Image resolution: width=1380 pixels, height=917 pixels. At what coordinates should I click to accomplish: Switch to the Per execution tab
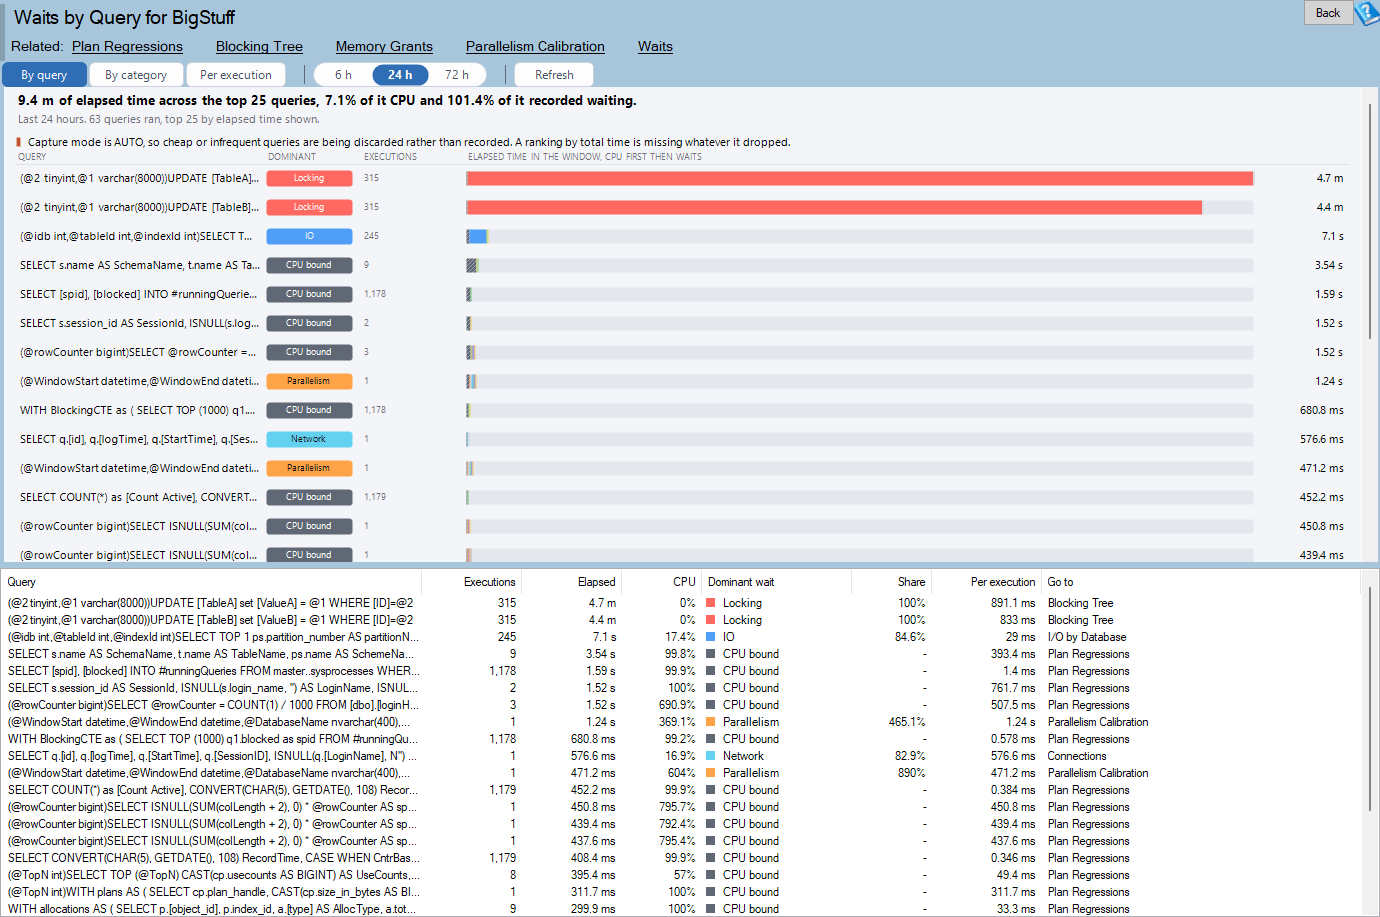(236, 75)
